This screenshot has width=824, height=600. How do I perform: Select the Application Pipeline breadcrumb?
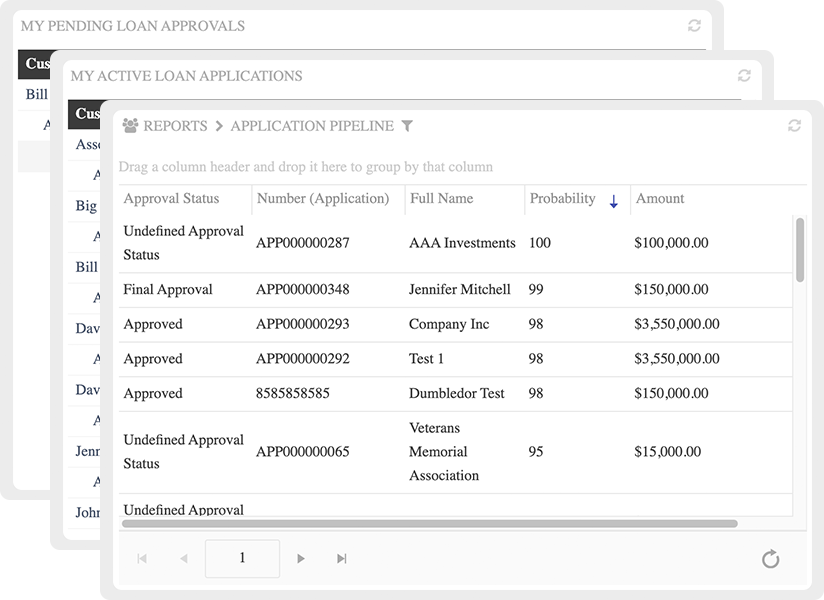coord(311,126)
